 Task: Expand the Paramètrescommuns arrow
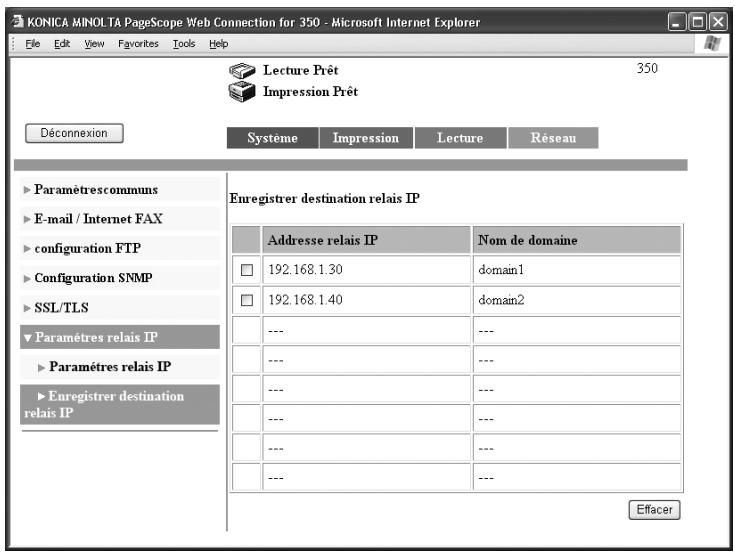coord(27,190)
